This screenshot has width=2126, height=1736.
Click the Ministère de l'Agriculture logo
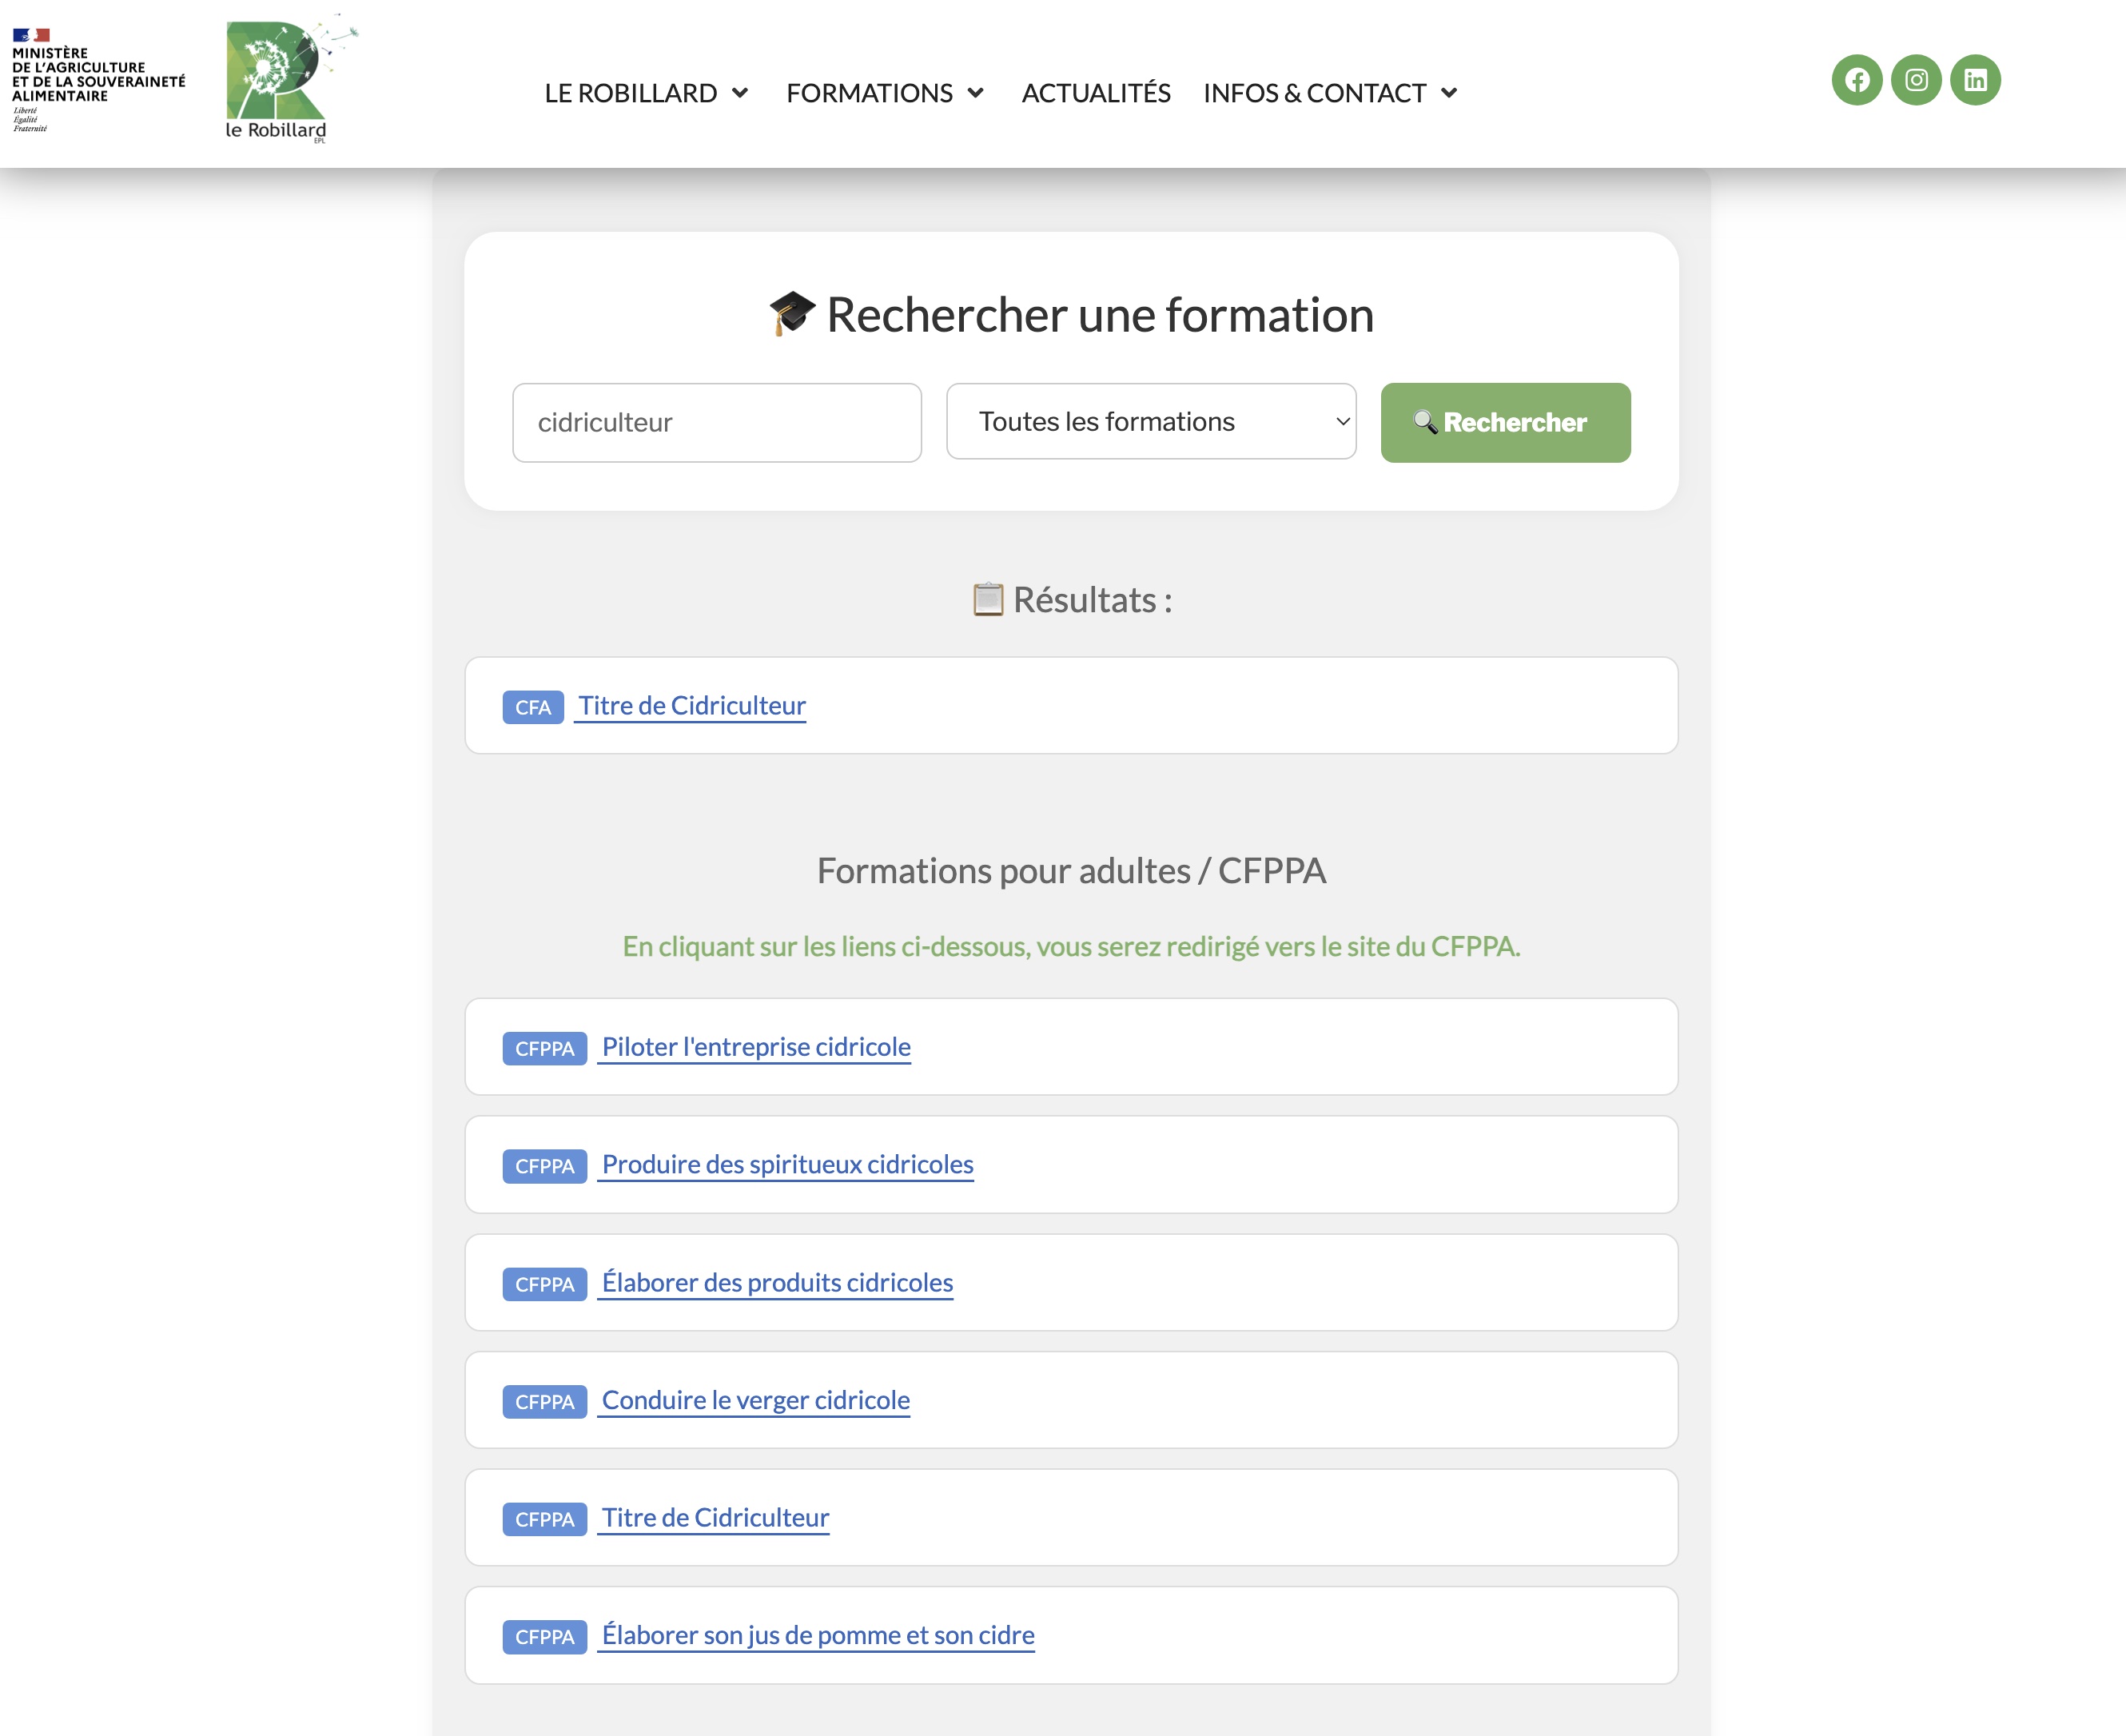(98, 80)
